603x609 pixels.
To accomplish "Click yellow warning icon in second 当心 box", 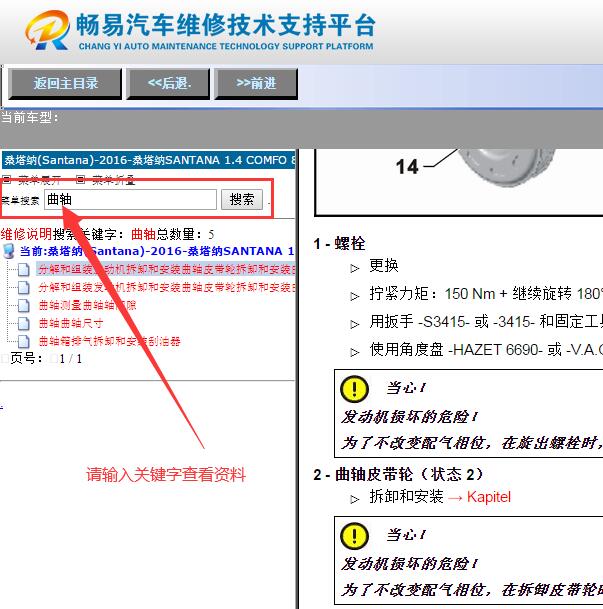I will click(354, 536).
